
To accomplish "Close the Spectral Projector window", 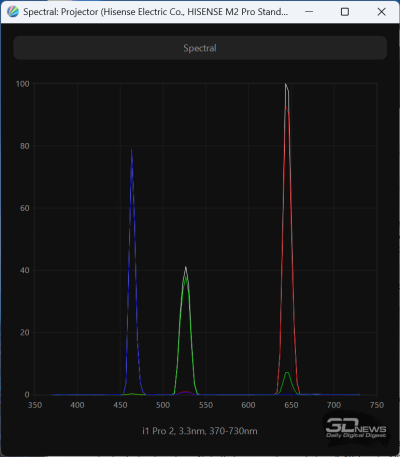I will [x=381, y=12].
